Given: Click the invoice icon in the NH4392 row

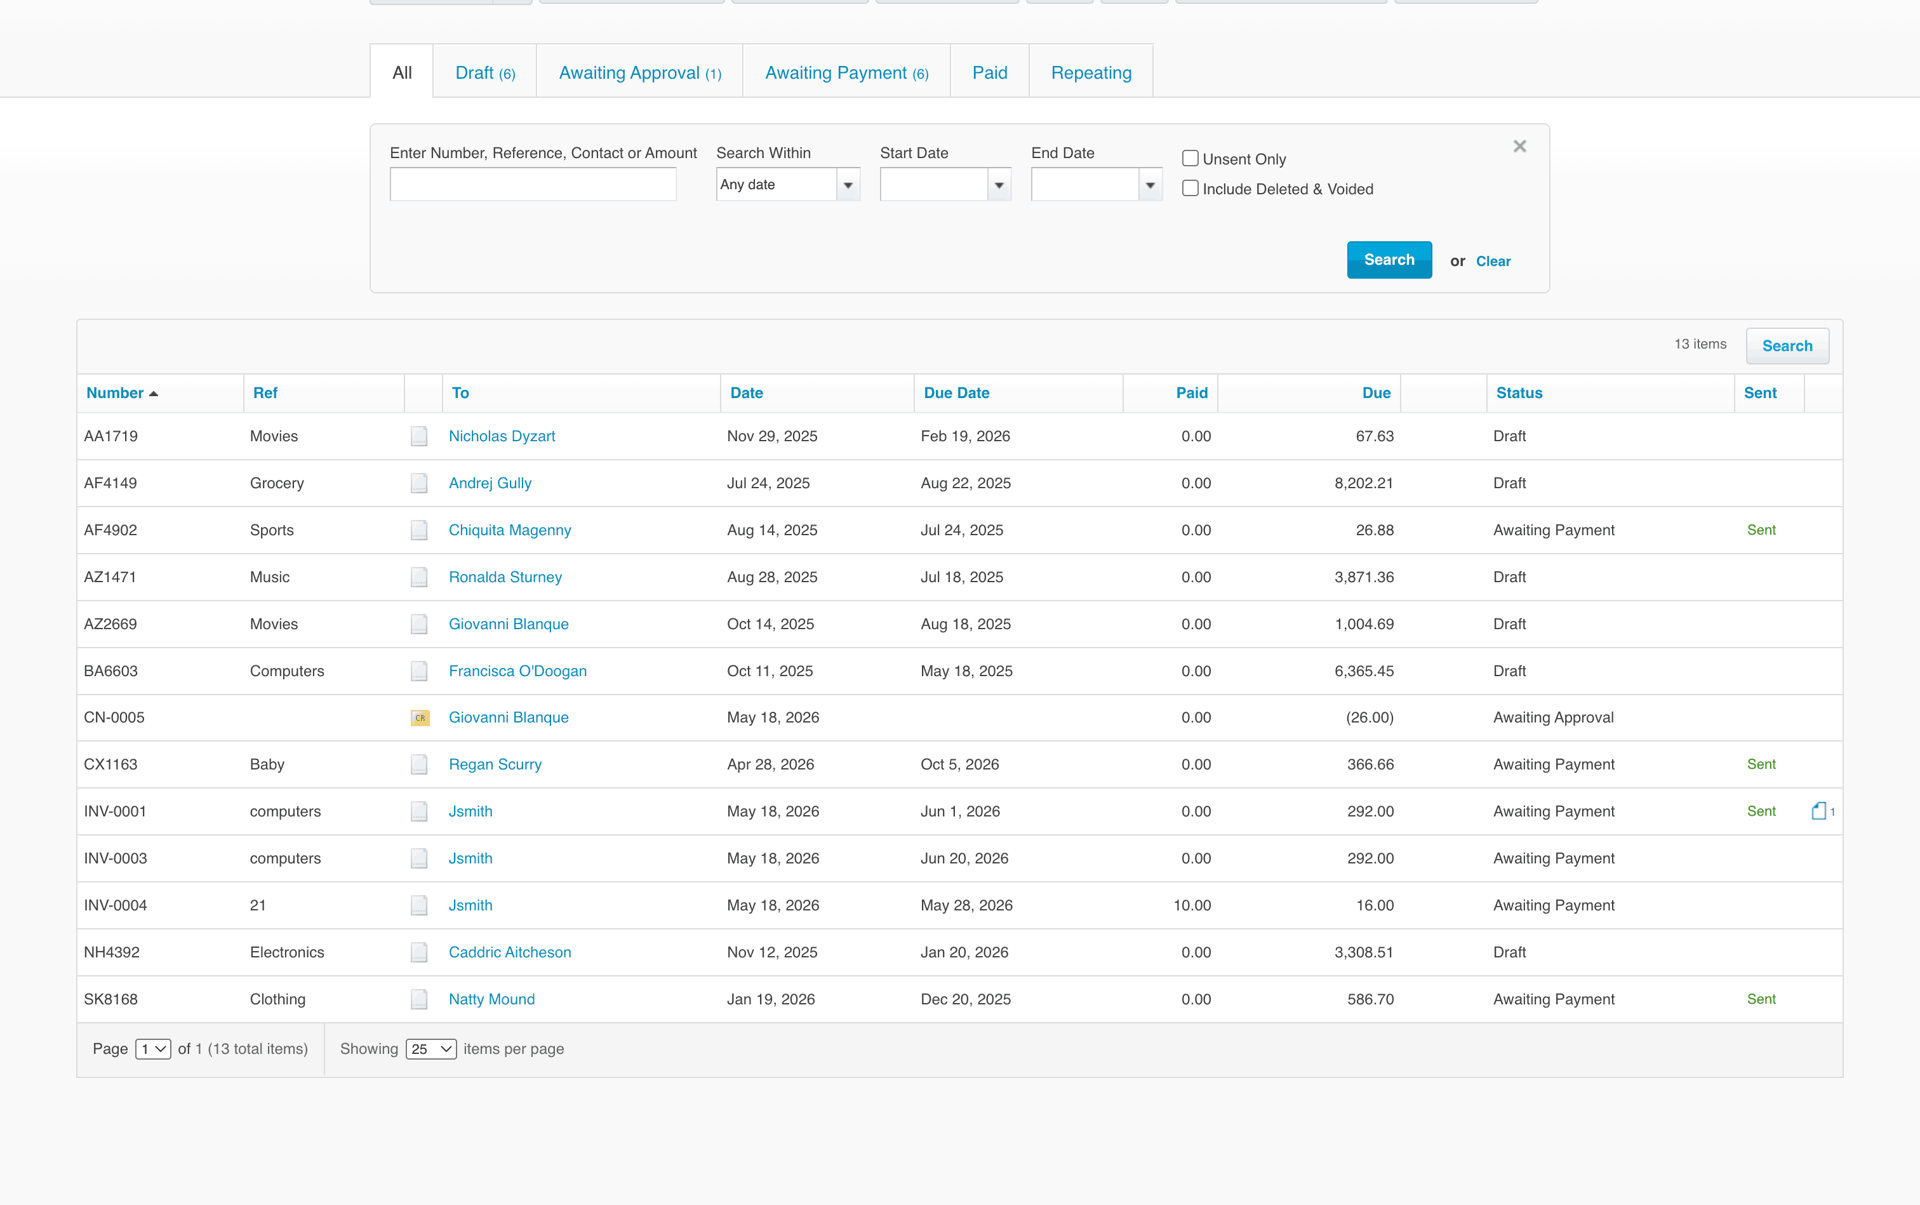Looking at the screenshot, I should 419,953.
